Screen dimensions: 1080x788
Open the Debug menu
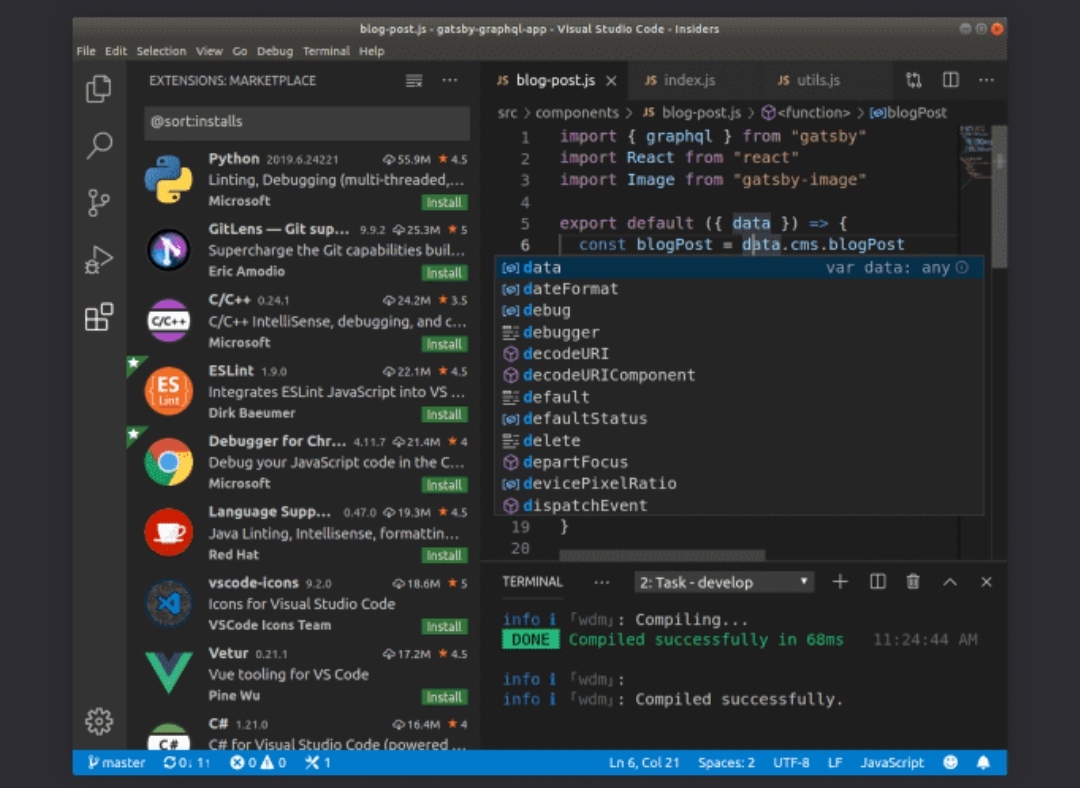point(275,51)
